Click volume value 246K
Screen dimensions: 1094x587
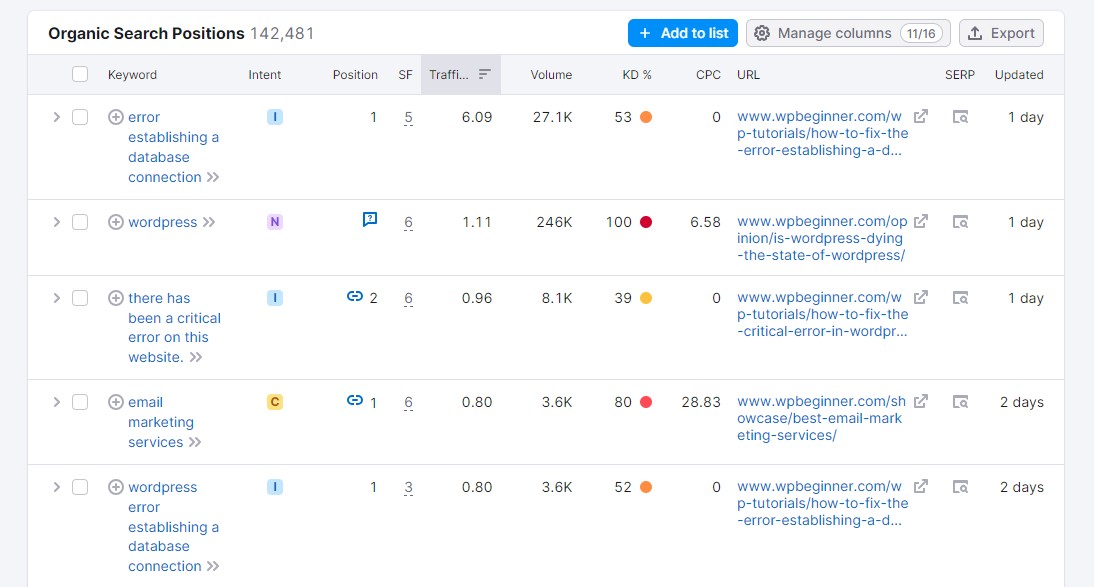[554, 222]
